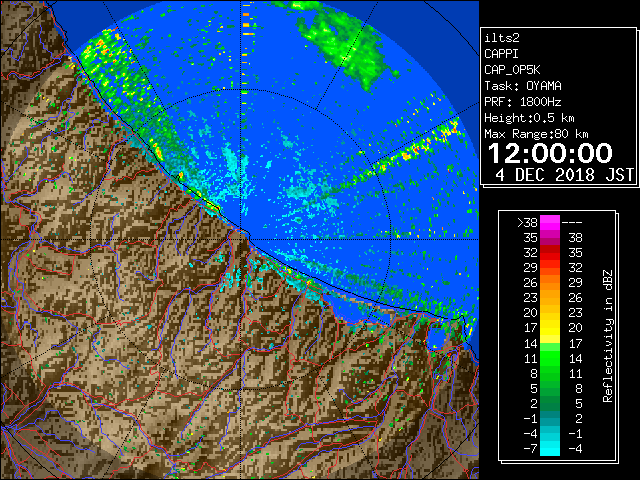Click the "ilts2" label in info box
Image resolution: width=640 pixels, height=480 pixels.
(502, 38)
